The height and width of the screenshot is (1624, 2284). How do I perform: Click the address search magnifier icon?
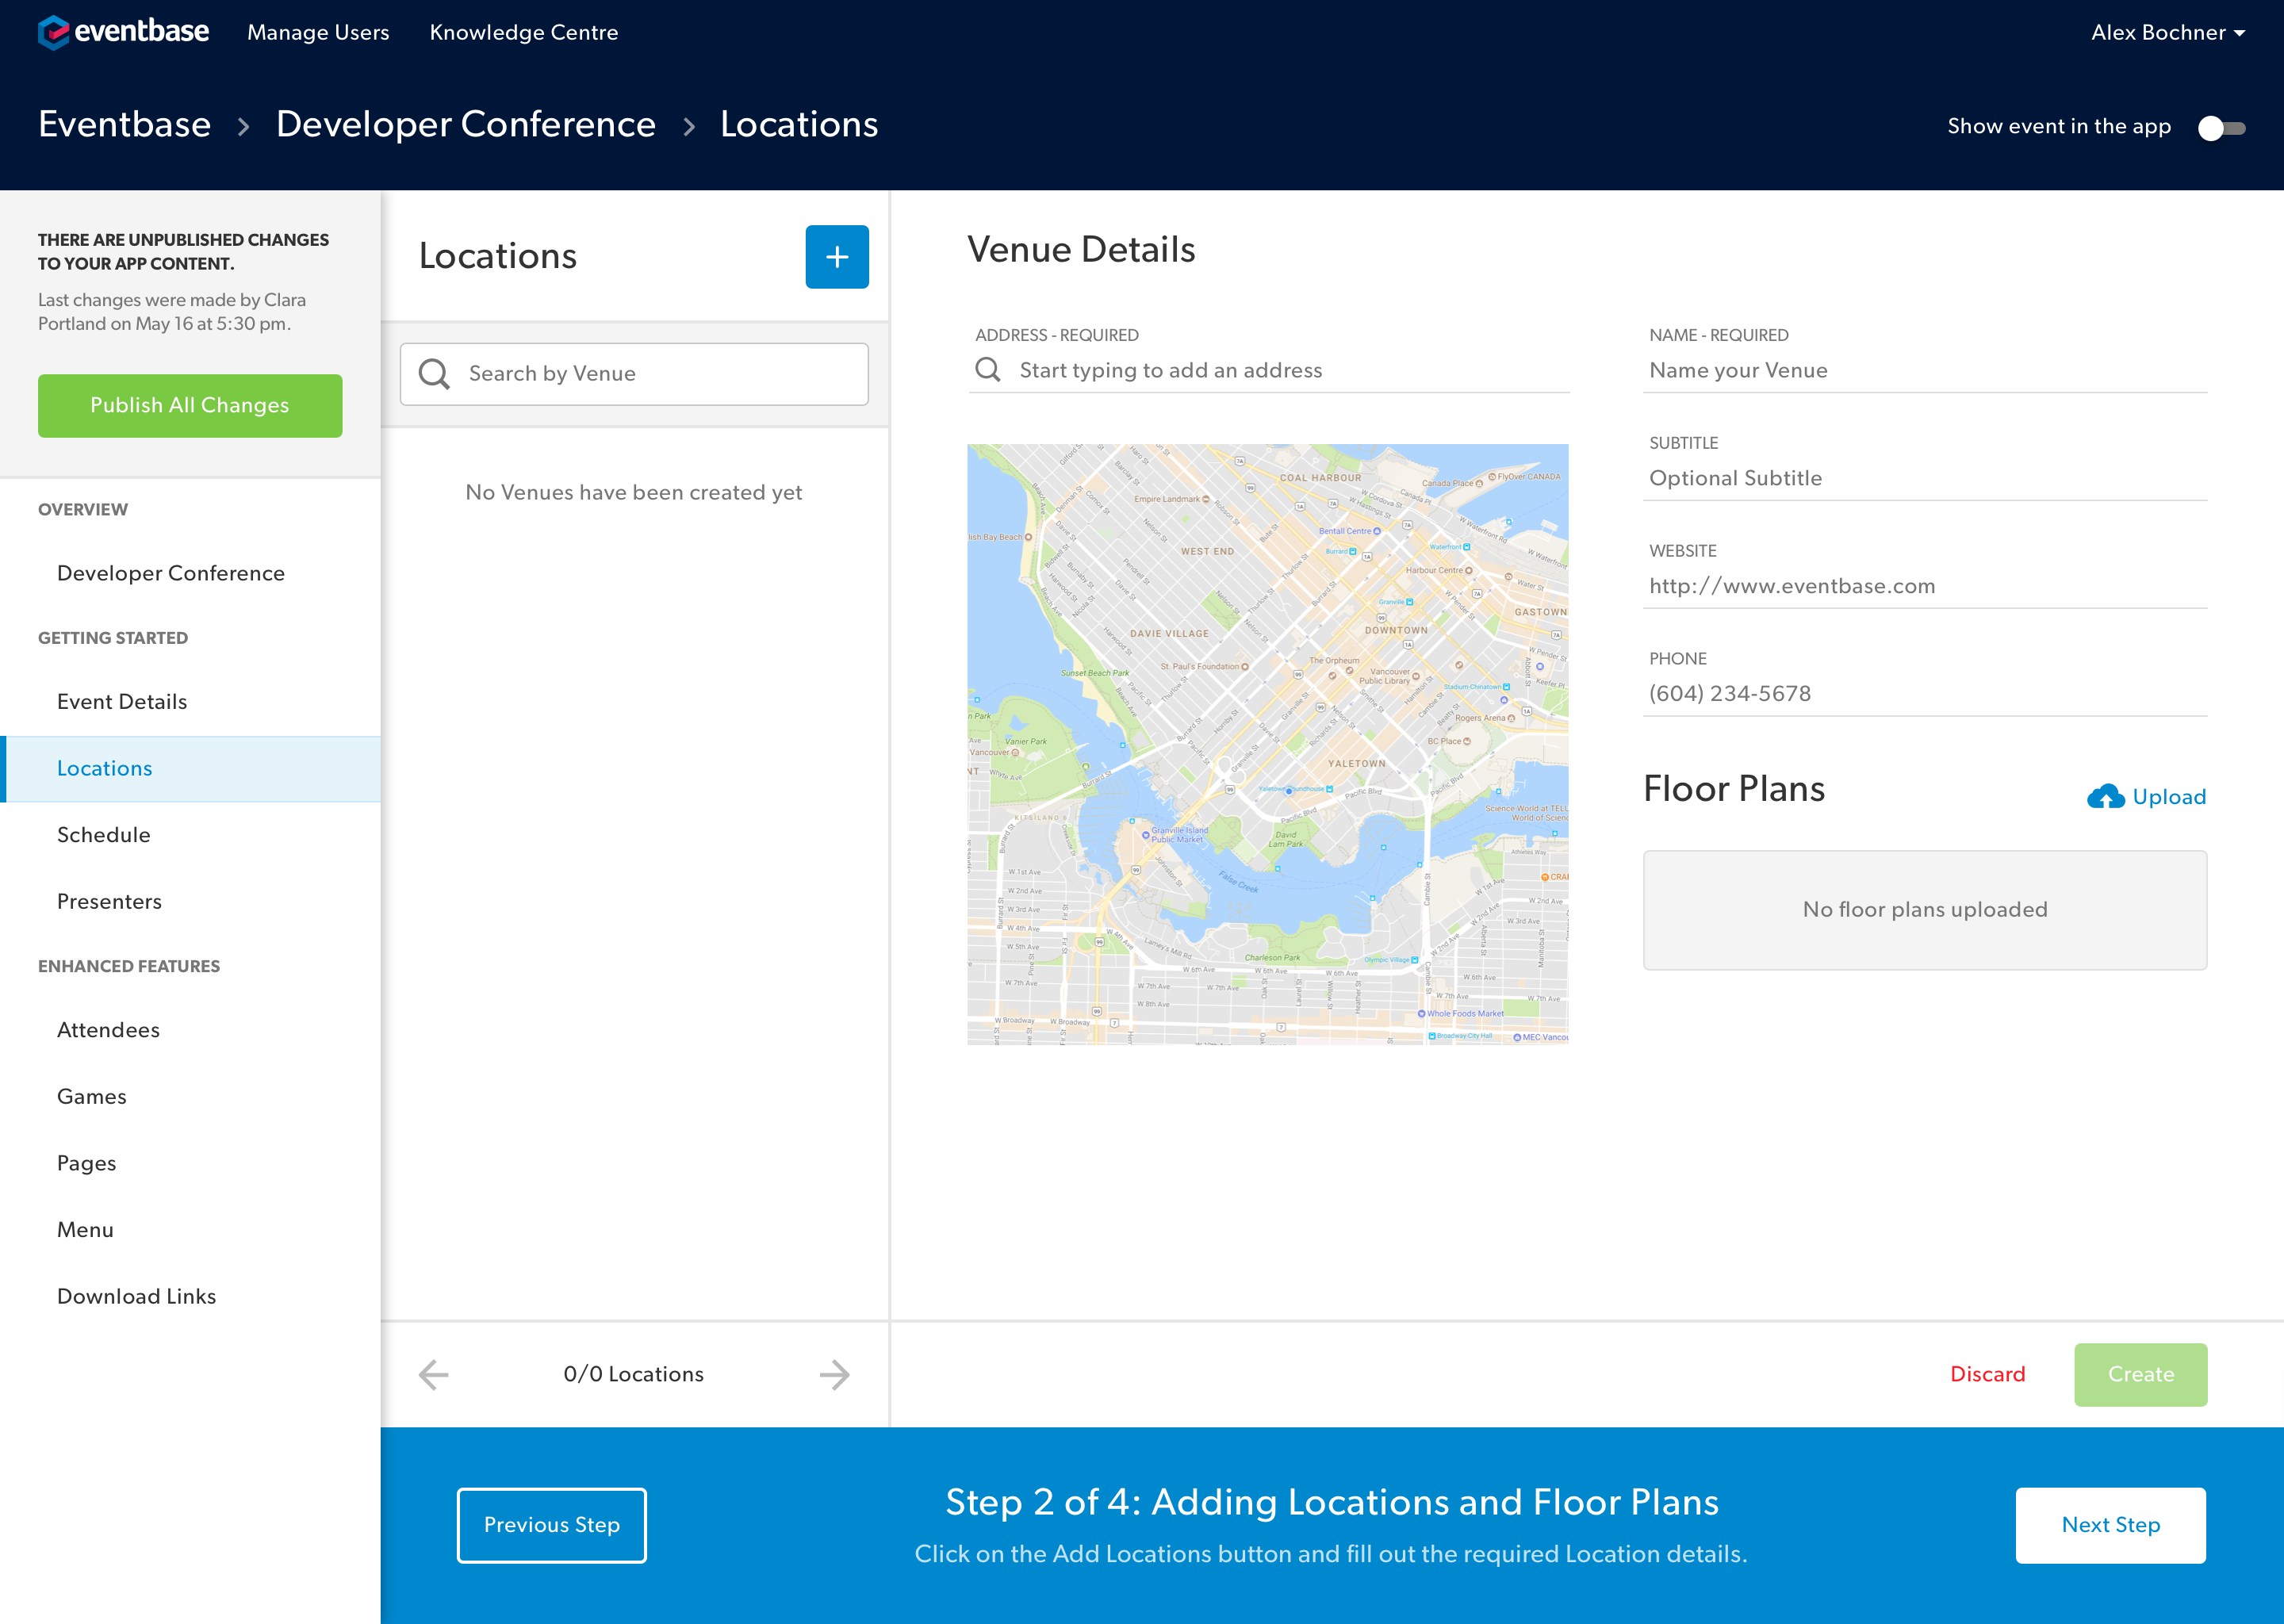pos(989,369)
